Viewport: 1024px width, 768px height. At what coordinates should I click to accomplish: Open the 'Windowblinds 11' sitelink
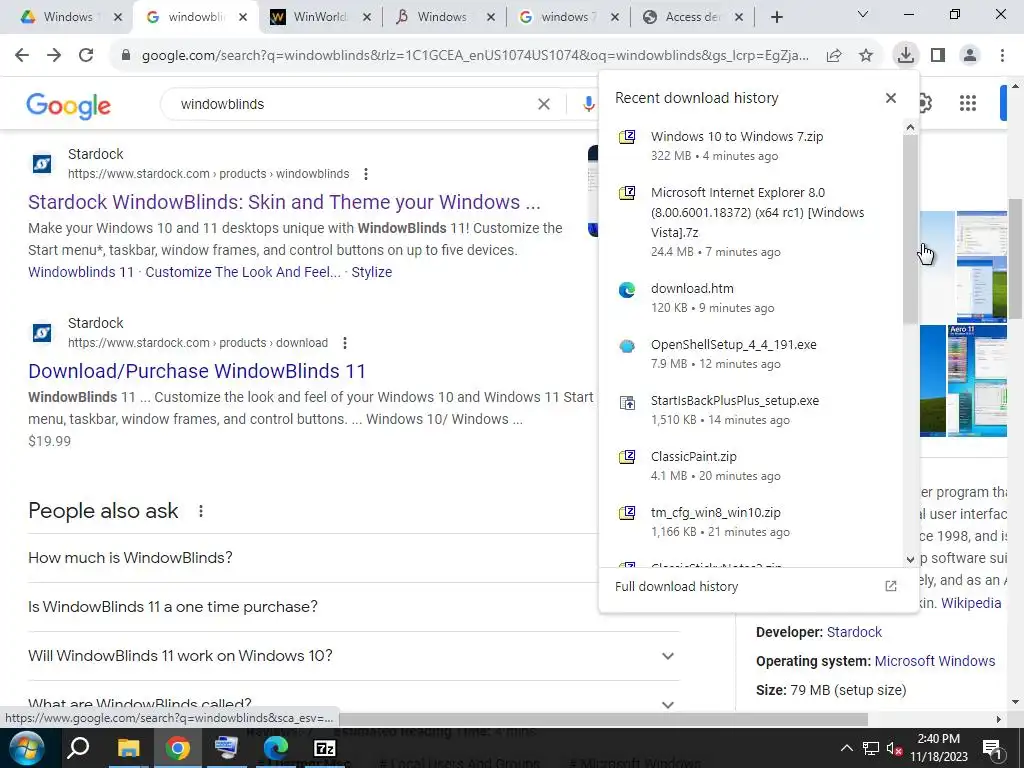[80, 272]
